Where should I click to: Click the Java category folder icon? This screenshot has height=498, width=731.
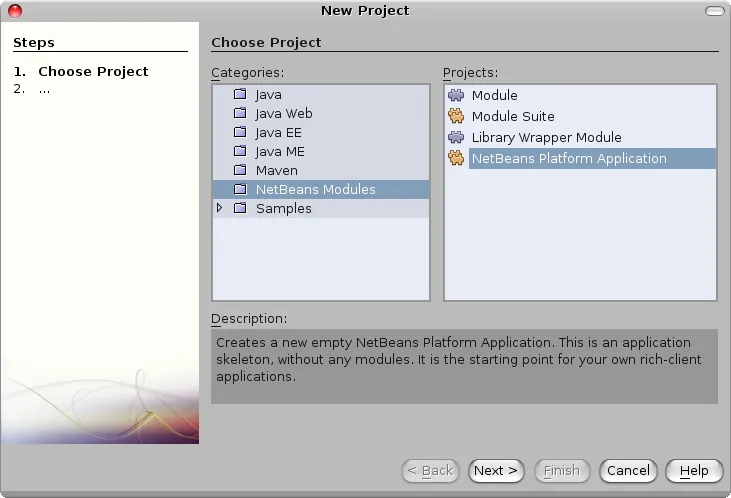[240, 94]
